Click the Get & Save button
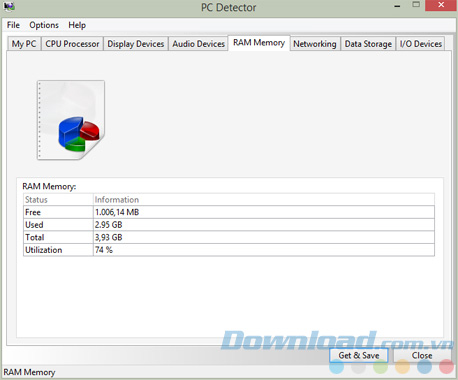Image resolution: width=458 pixels, height=380 pixels. [359, 355]
